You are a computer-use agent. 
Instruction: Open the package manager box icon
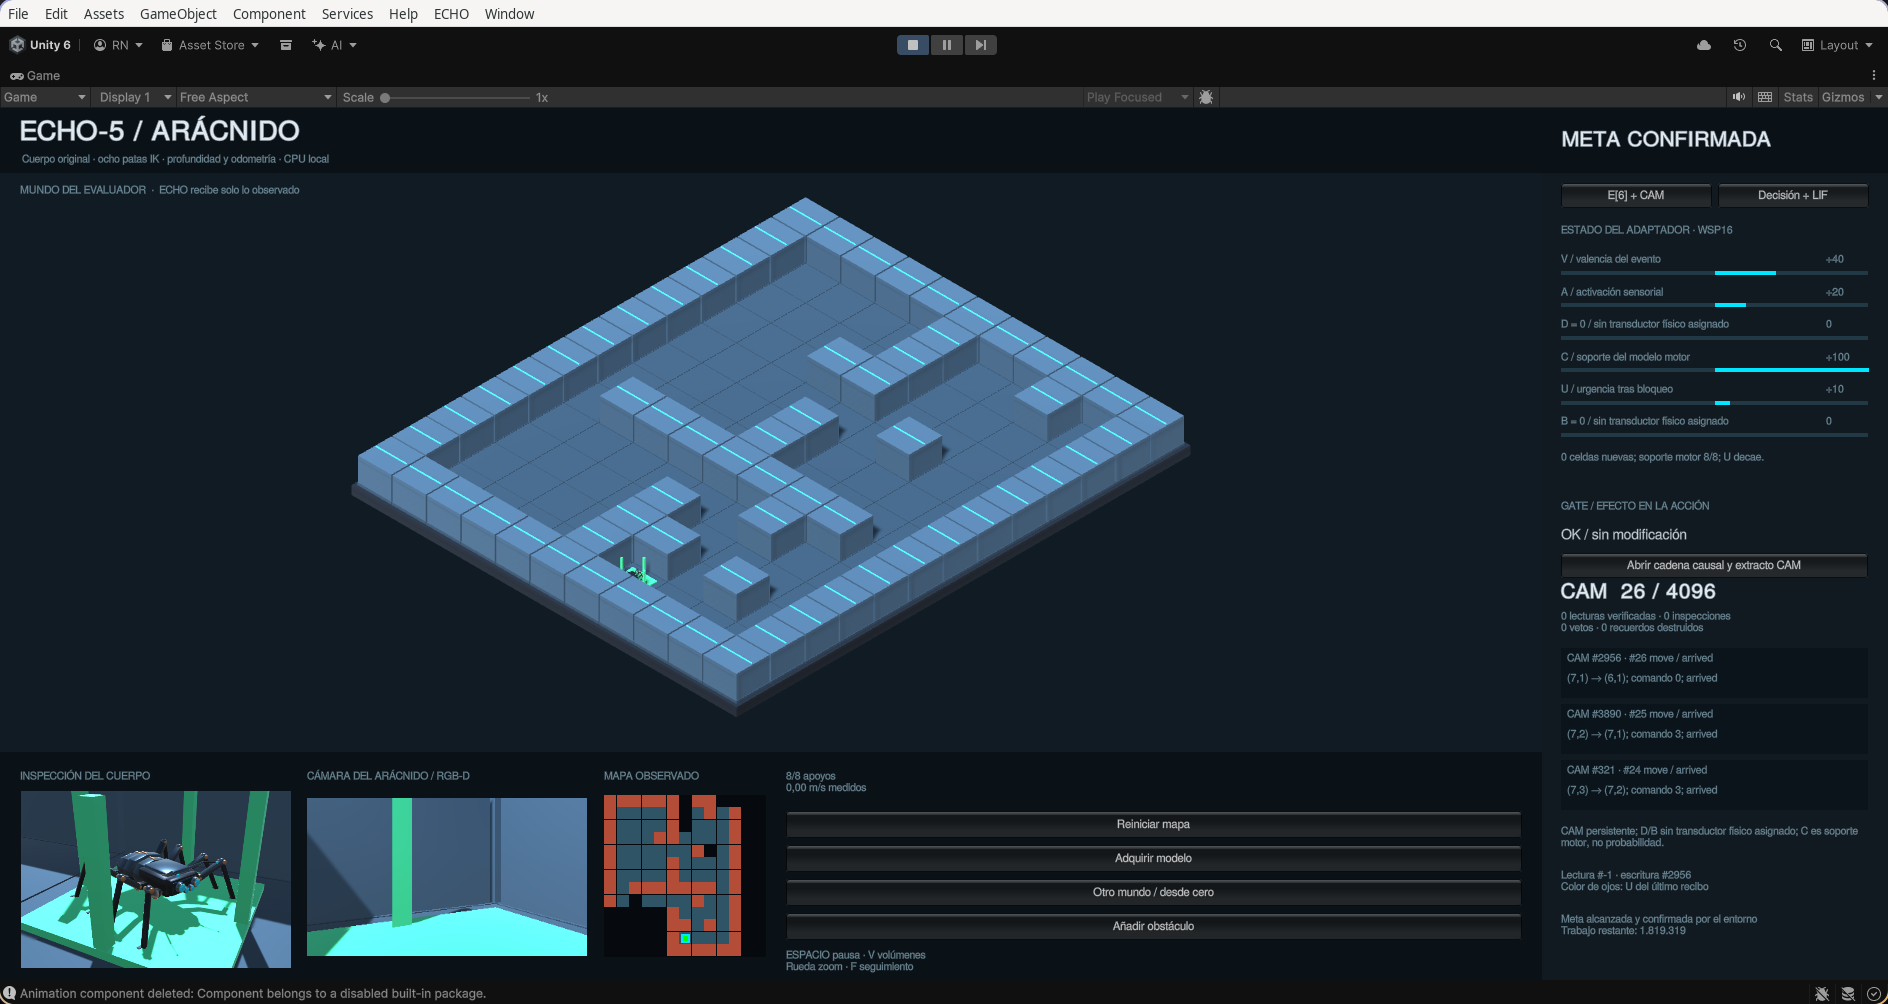point(286,45)
